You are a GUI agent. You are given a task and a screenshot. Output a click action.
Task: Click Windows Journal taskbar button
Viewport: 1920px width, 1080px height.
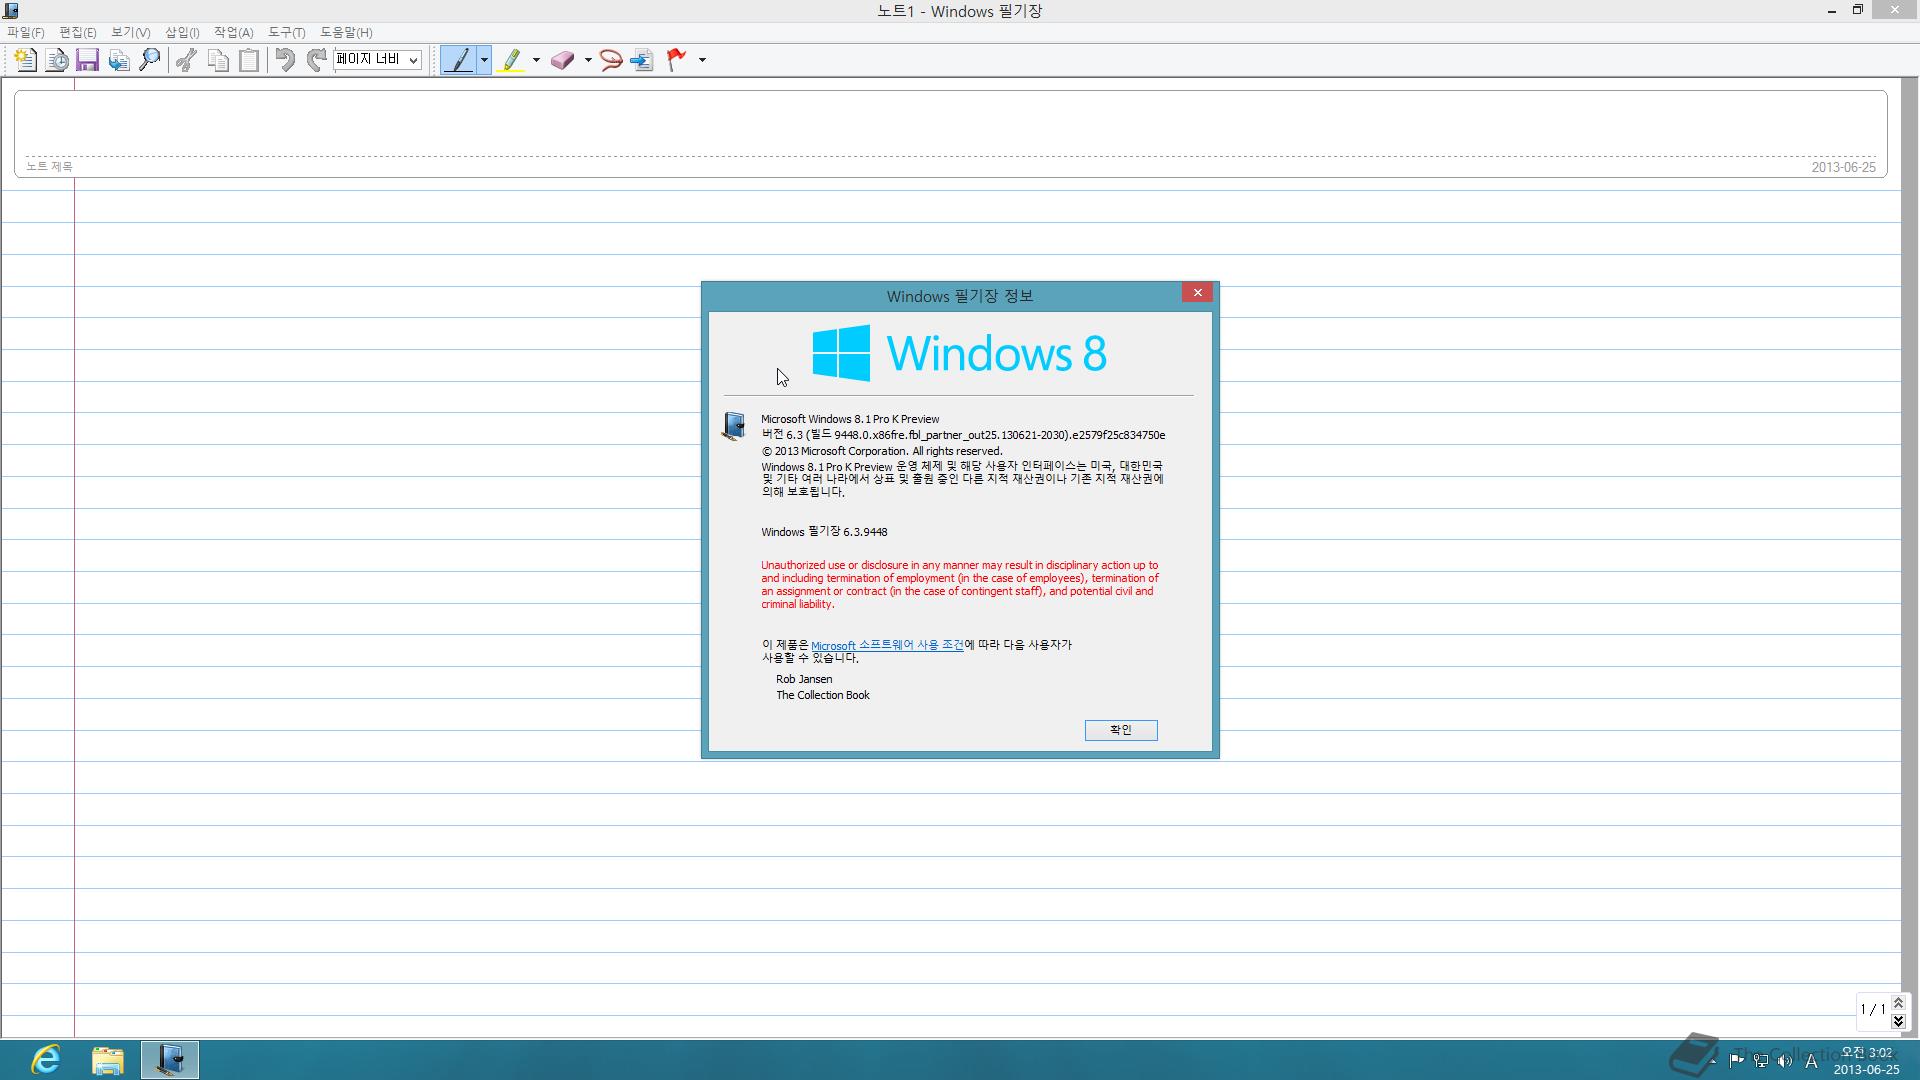pyautogui.click(x=170, y=1059)
